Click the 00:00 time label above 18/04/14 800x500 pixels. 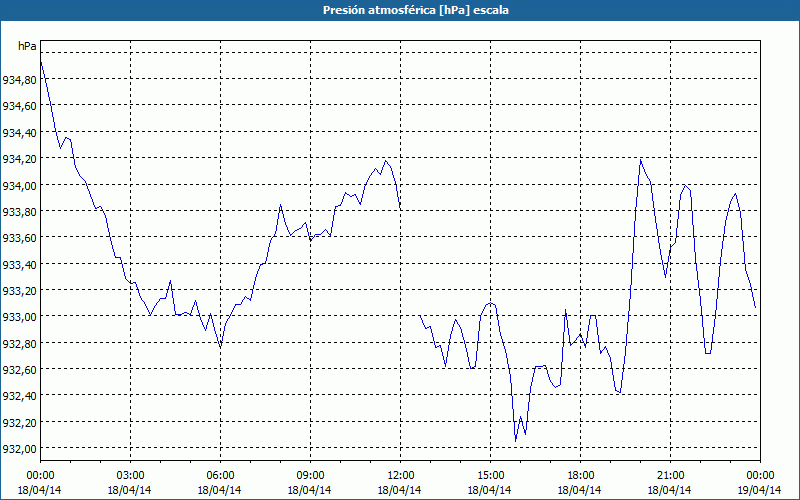(x=40, y=476)
